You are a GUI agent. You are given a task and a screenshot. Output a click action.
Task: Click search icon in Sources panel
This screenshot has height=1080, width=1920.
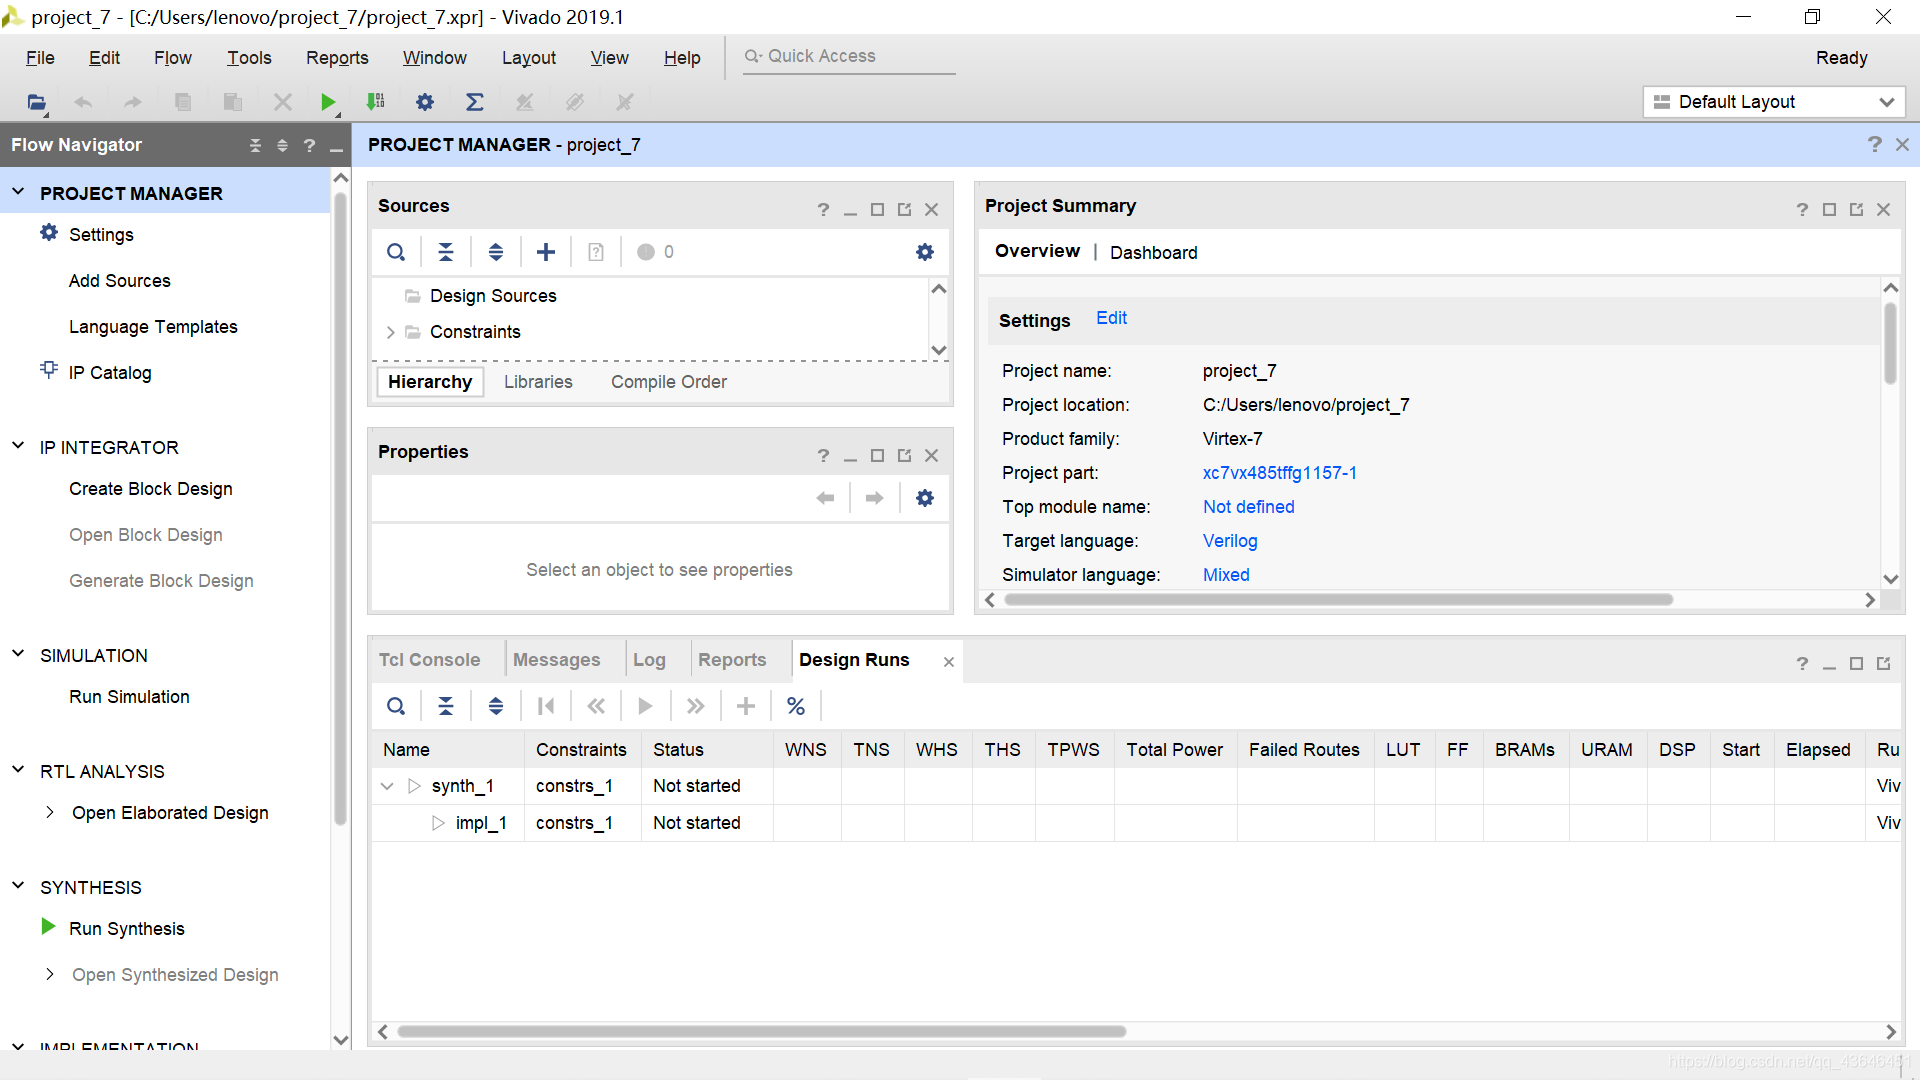tap(396, 252)
